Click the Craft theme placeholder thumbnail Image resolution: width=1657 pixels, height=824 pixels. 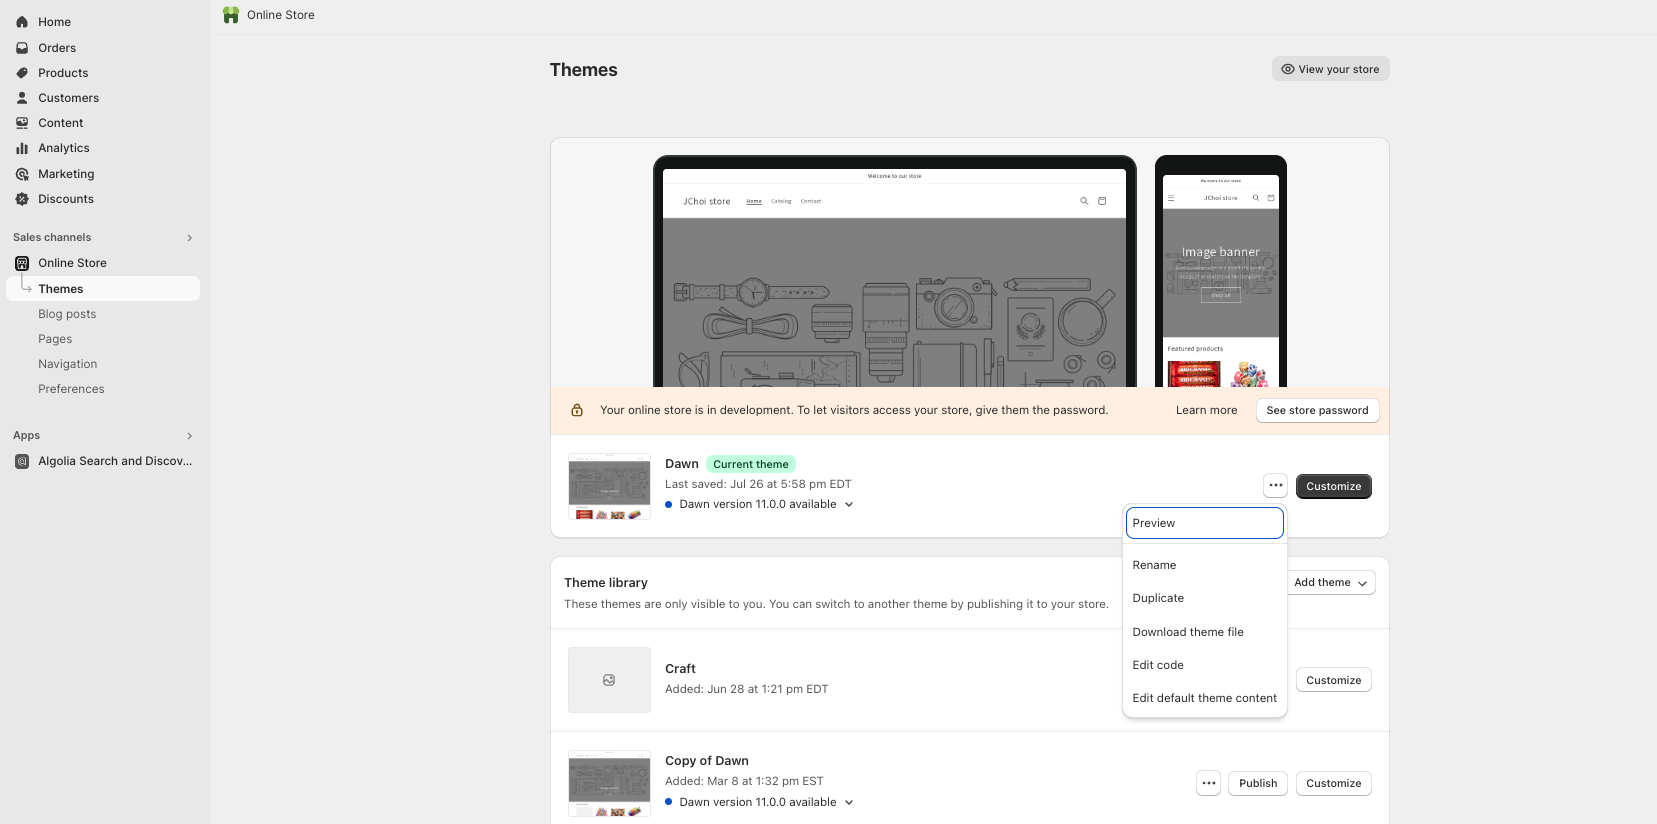click(609, 680)
